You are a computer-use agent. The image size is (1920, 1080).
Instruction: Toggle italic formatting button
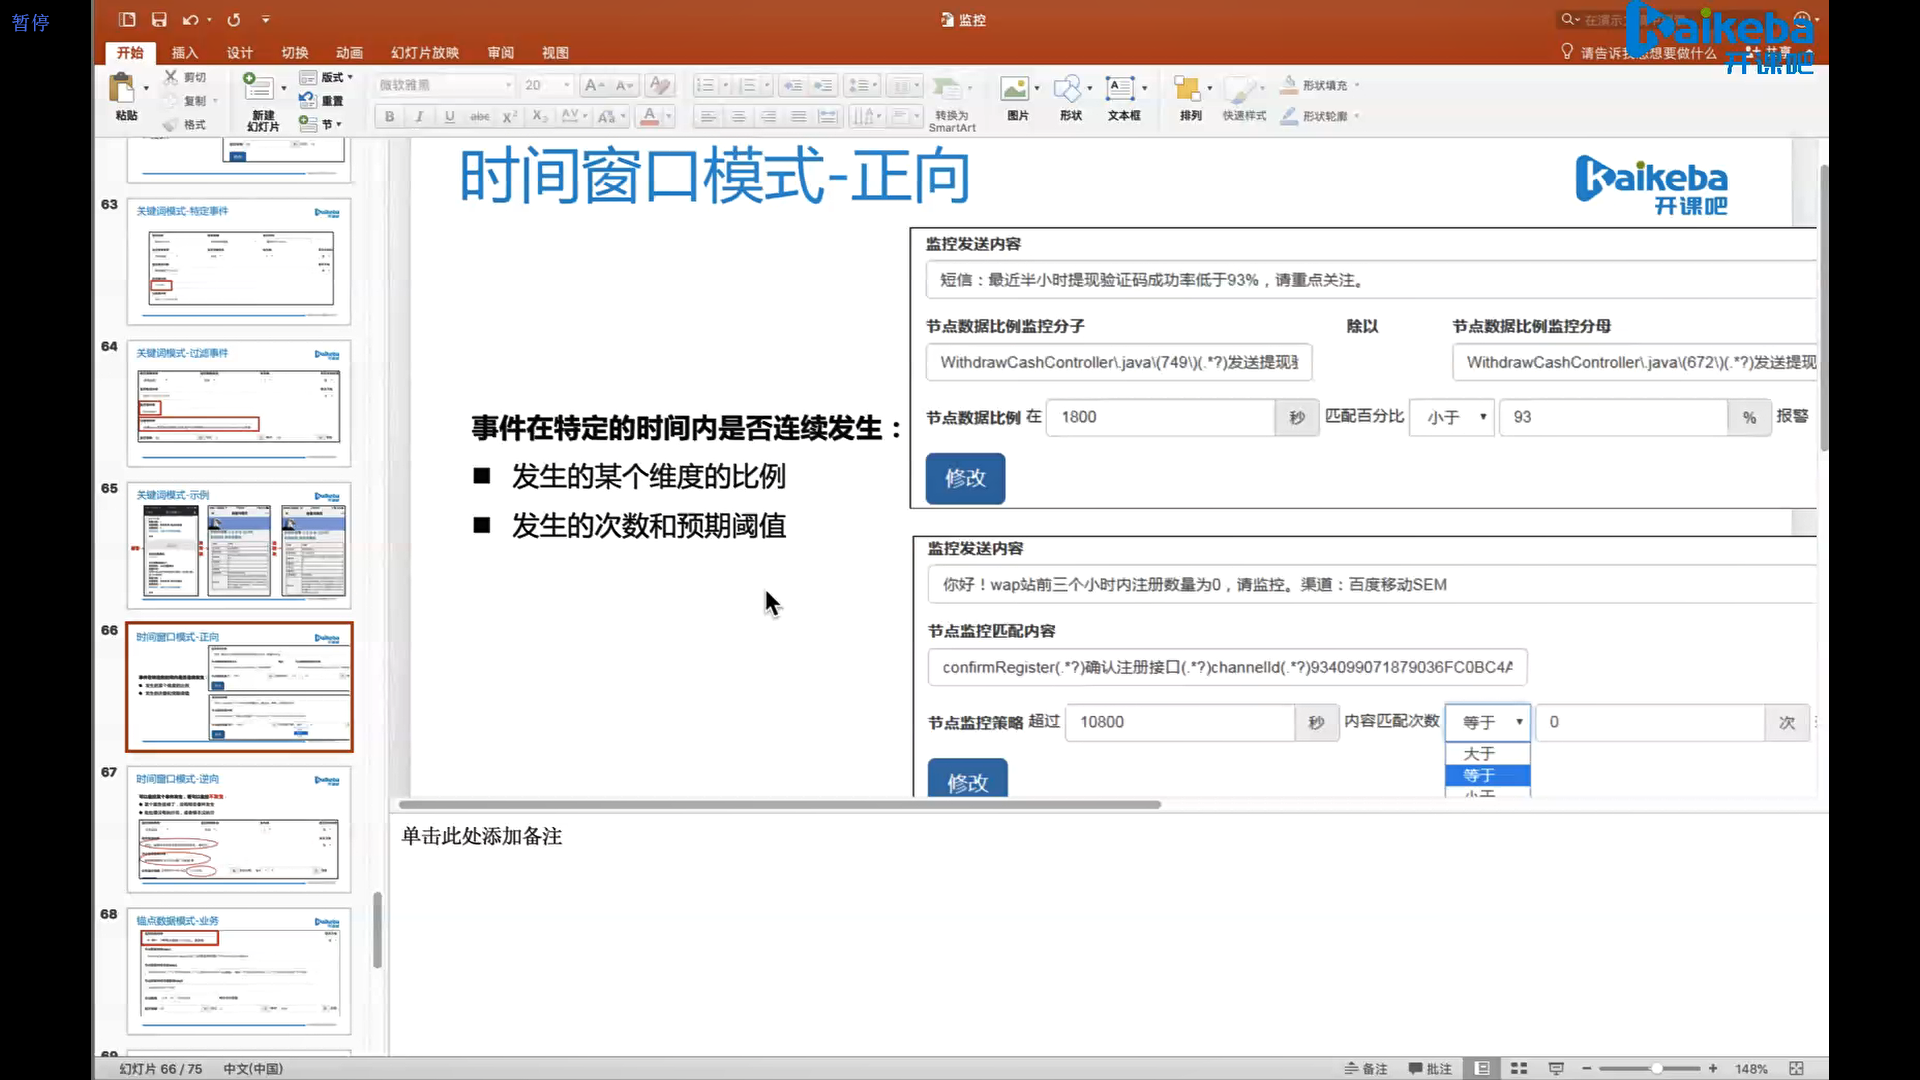(419, 116)
